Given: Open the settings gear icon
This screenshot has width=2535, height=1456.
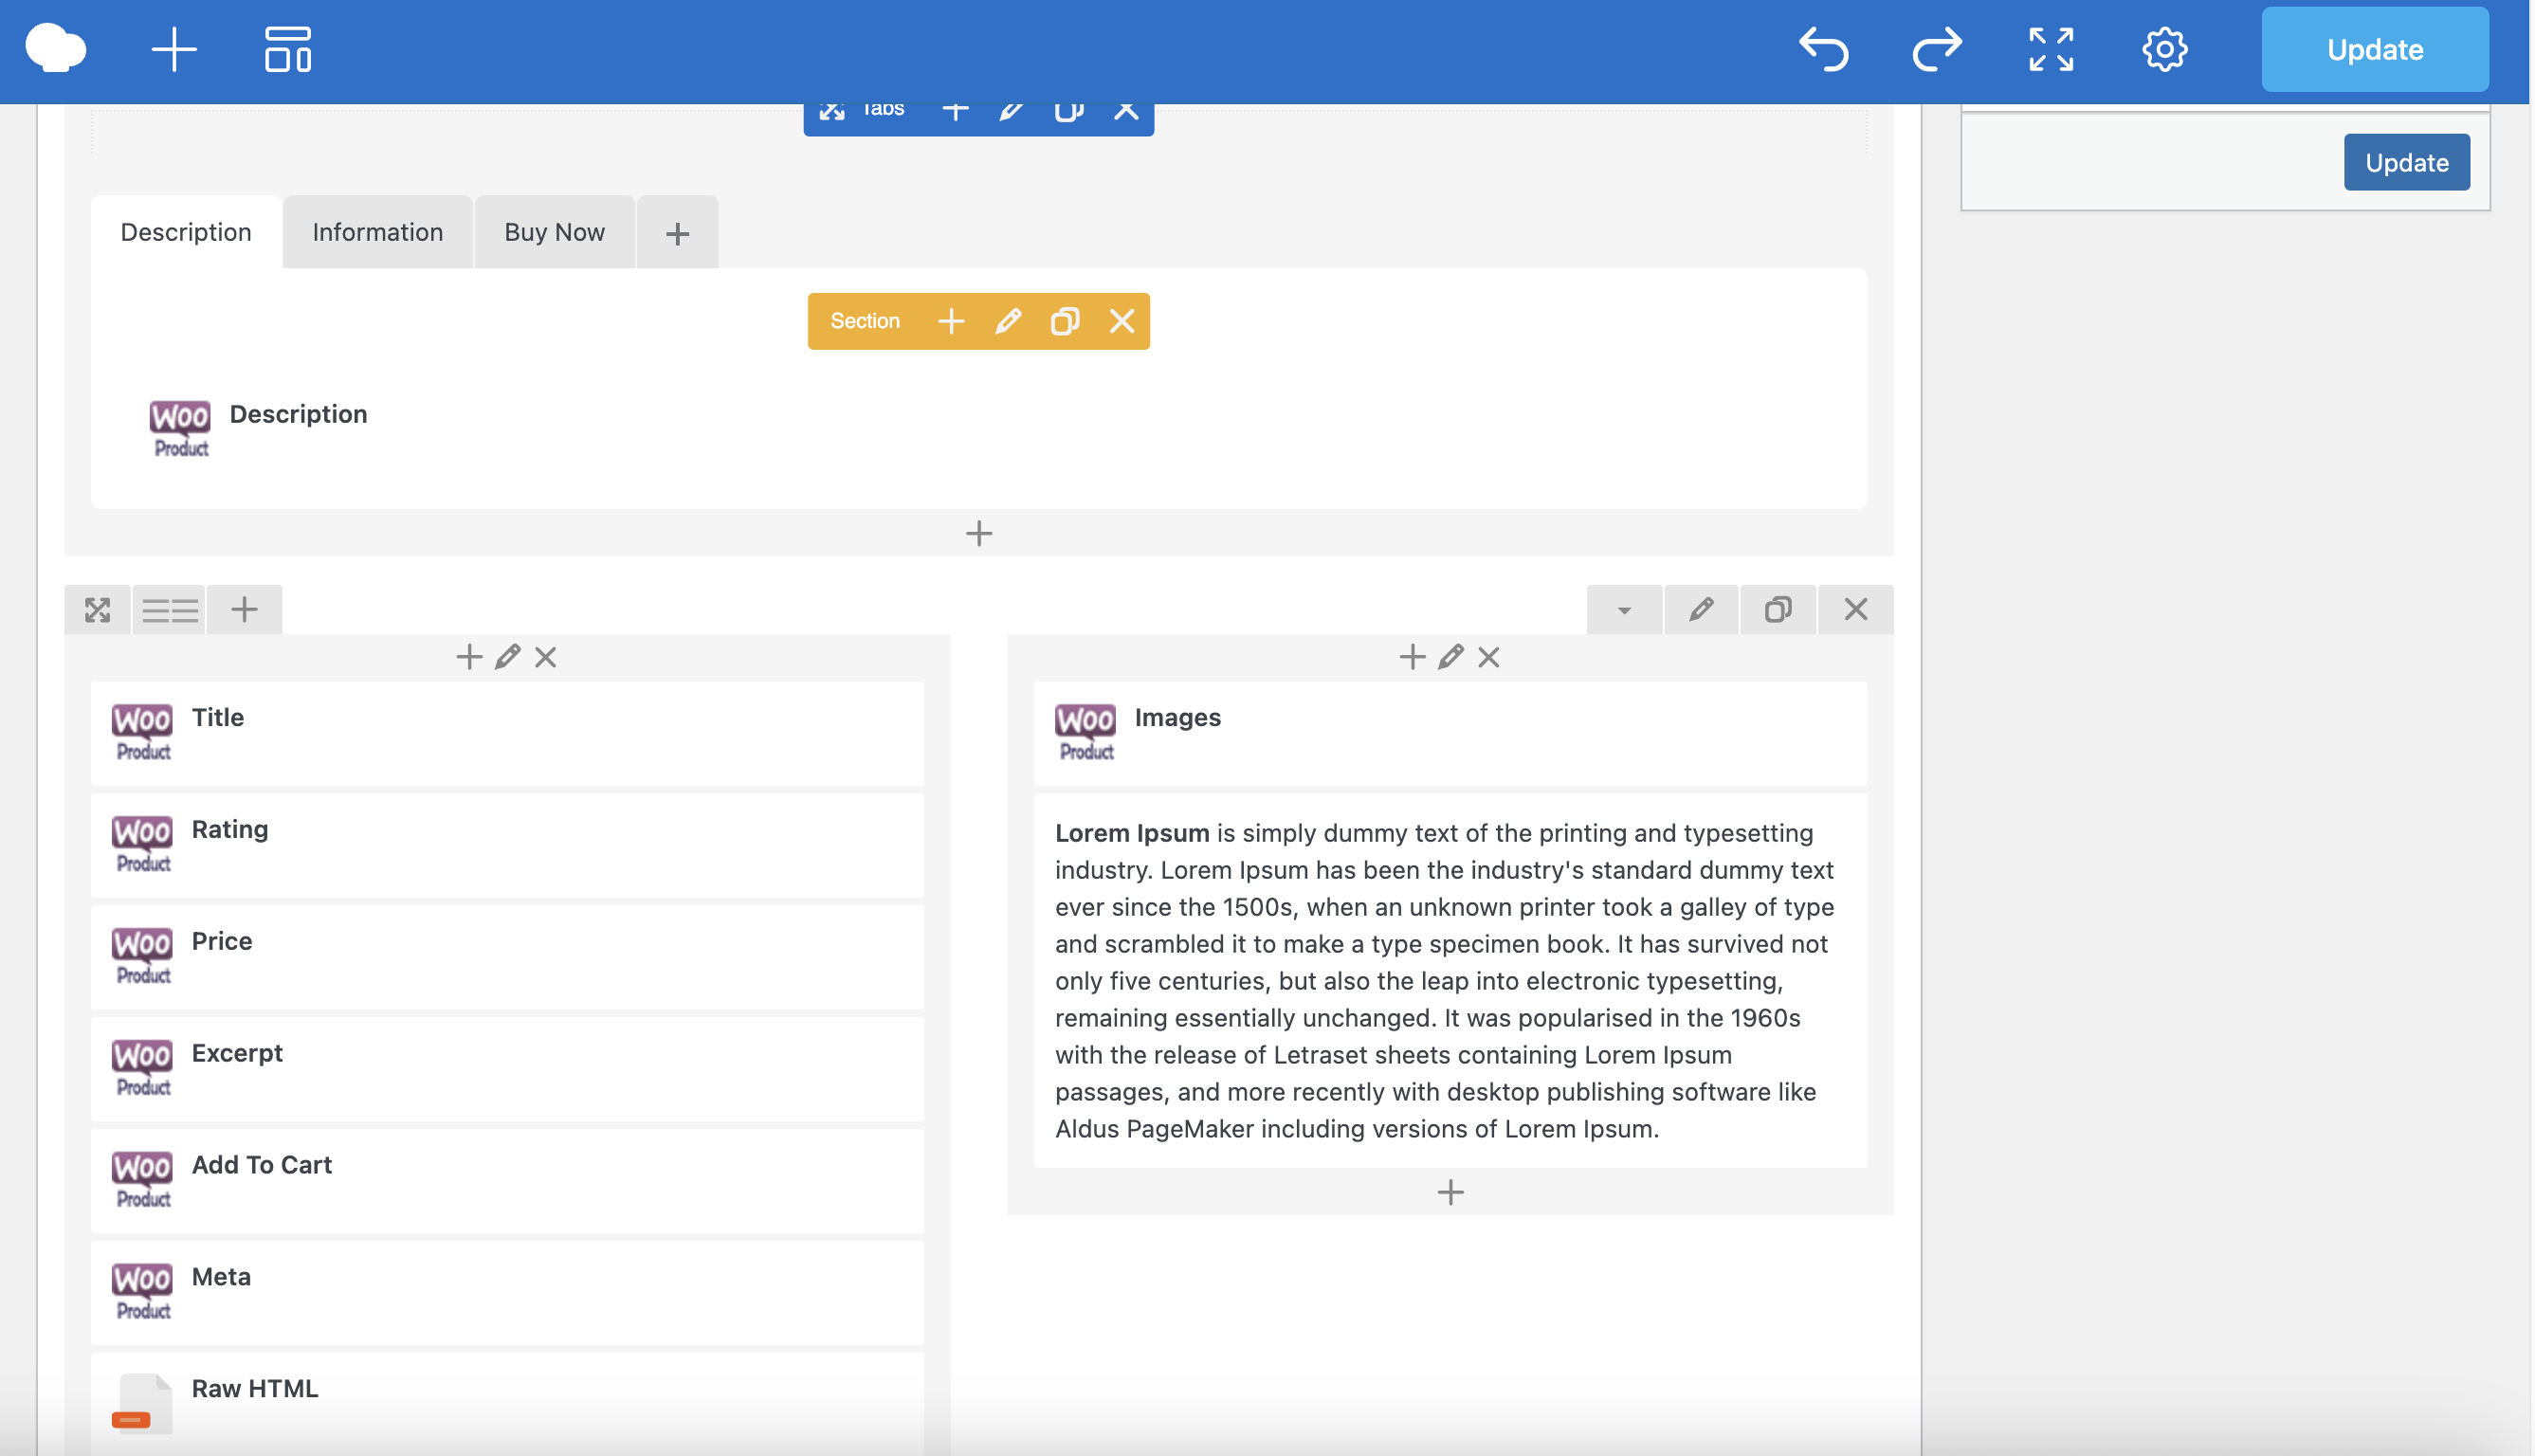Looking at the screenshot, I should tap(2164, 49).
